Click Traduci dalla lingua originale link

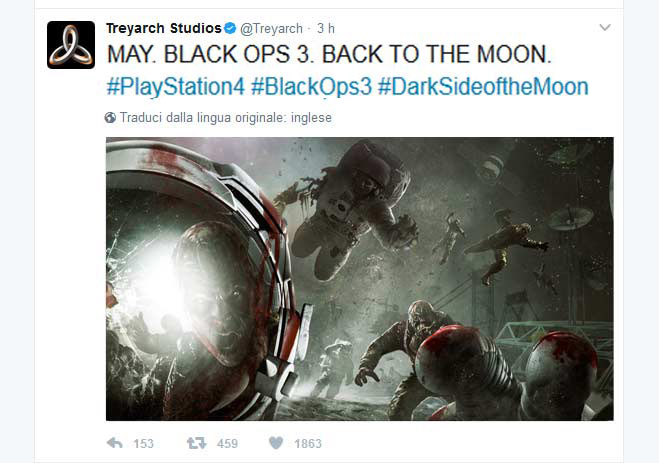pyautogui.click(x=226, y=118)
